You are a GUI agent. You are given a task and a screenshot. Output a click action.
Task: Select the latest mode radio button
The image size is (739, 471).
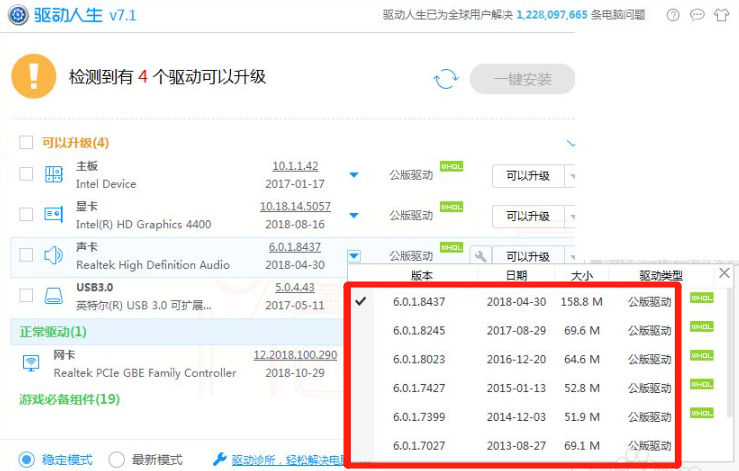[116, 460]
